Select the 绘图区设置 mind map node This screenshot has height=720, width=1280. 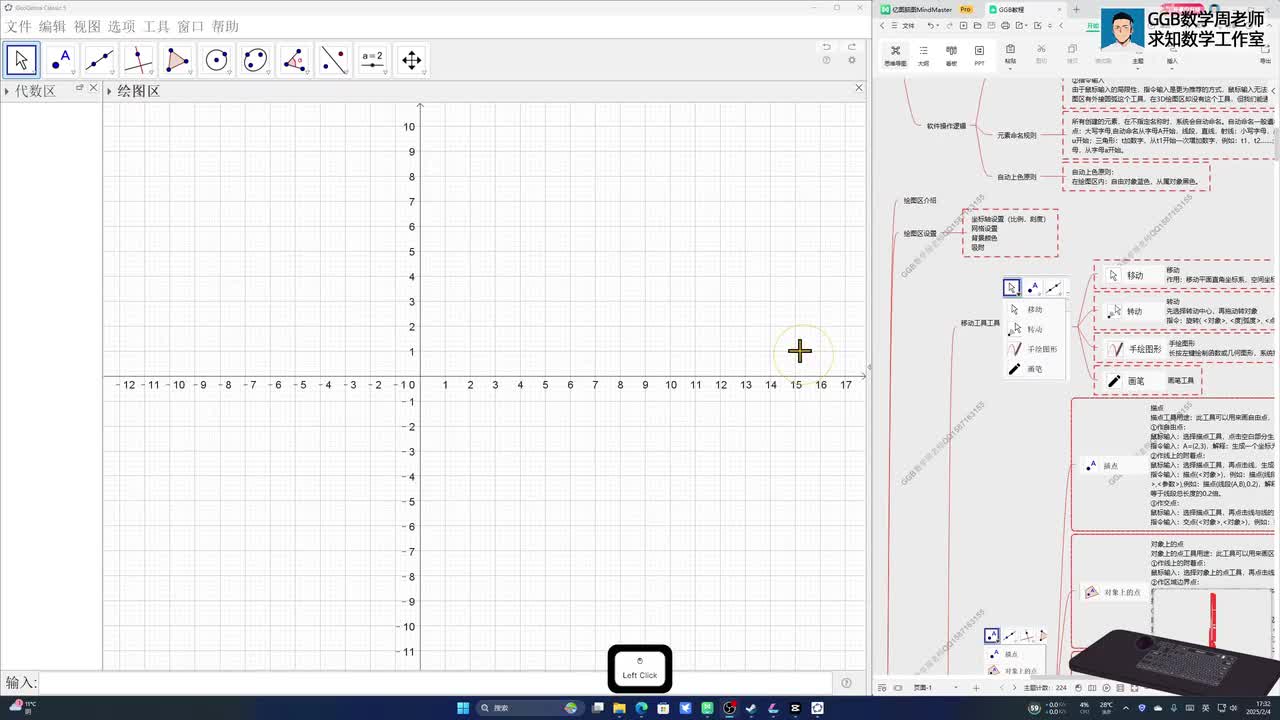(x=920, y=234)
